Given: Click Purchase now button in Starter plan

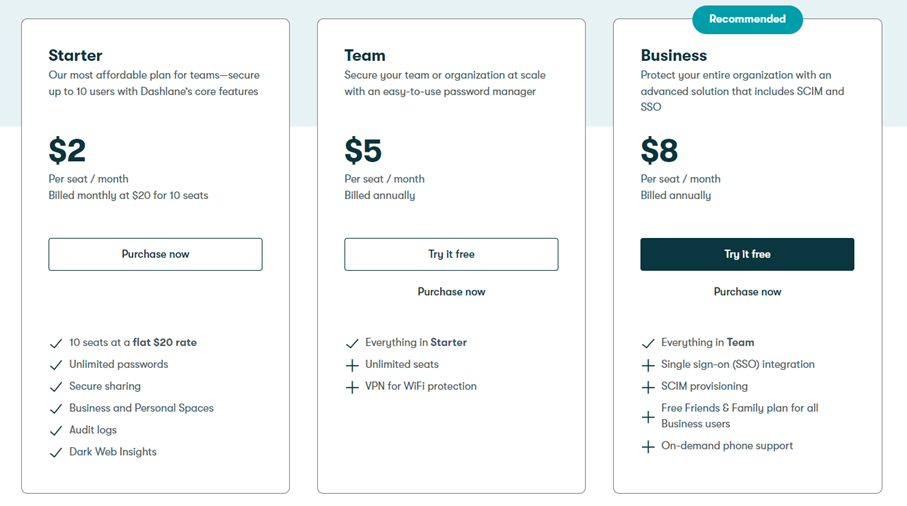Looking at the screenshot, I should pyautogui.click(x=155, y=254).
